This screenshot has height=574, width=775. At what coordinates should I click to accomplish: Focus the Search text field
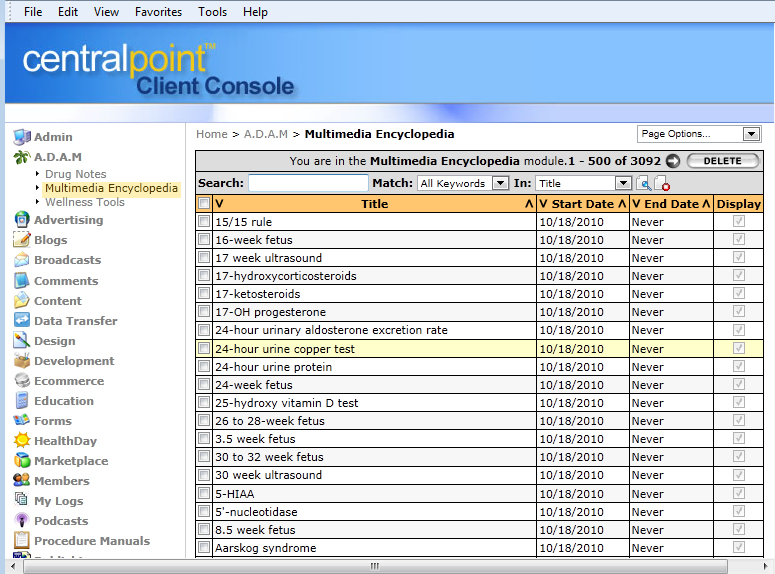click(308, 183)
